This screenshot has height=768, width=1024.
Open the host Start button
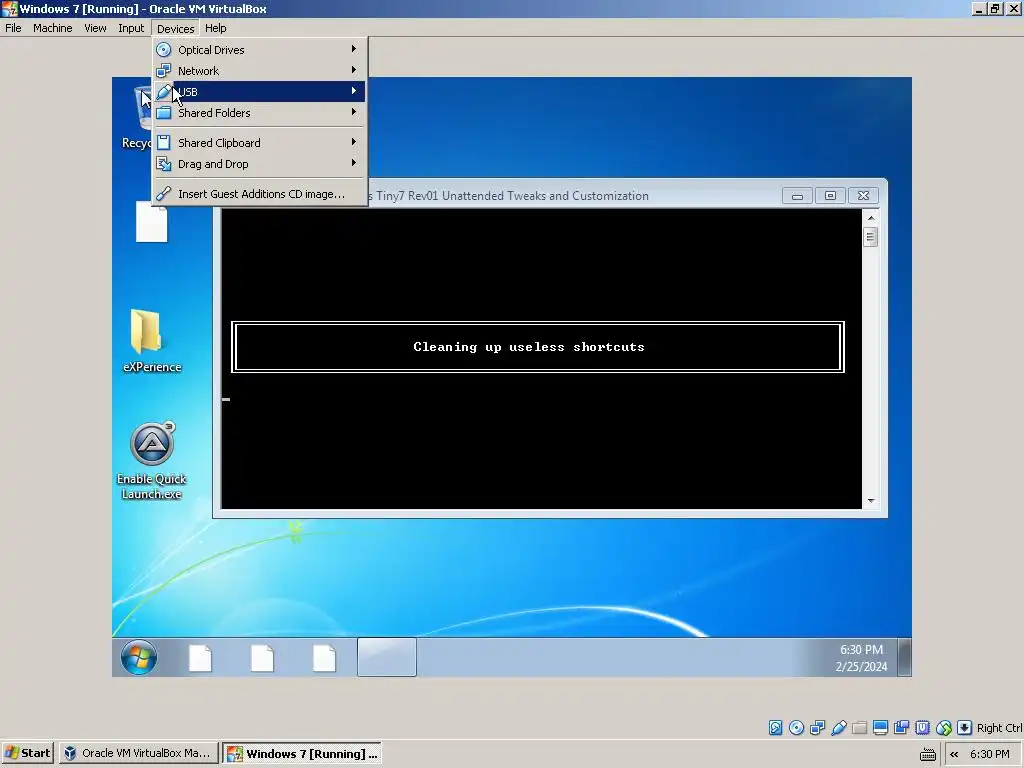(27, 753)
